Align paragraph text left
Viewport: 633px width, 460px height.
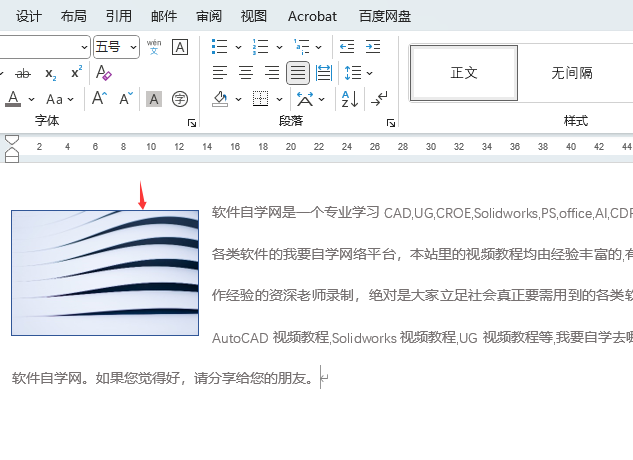click(x=220, y=73)
